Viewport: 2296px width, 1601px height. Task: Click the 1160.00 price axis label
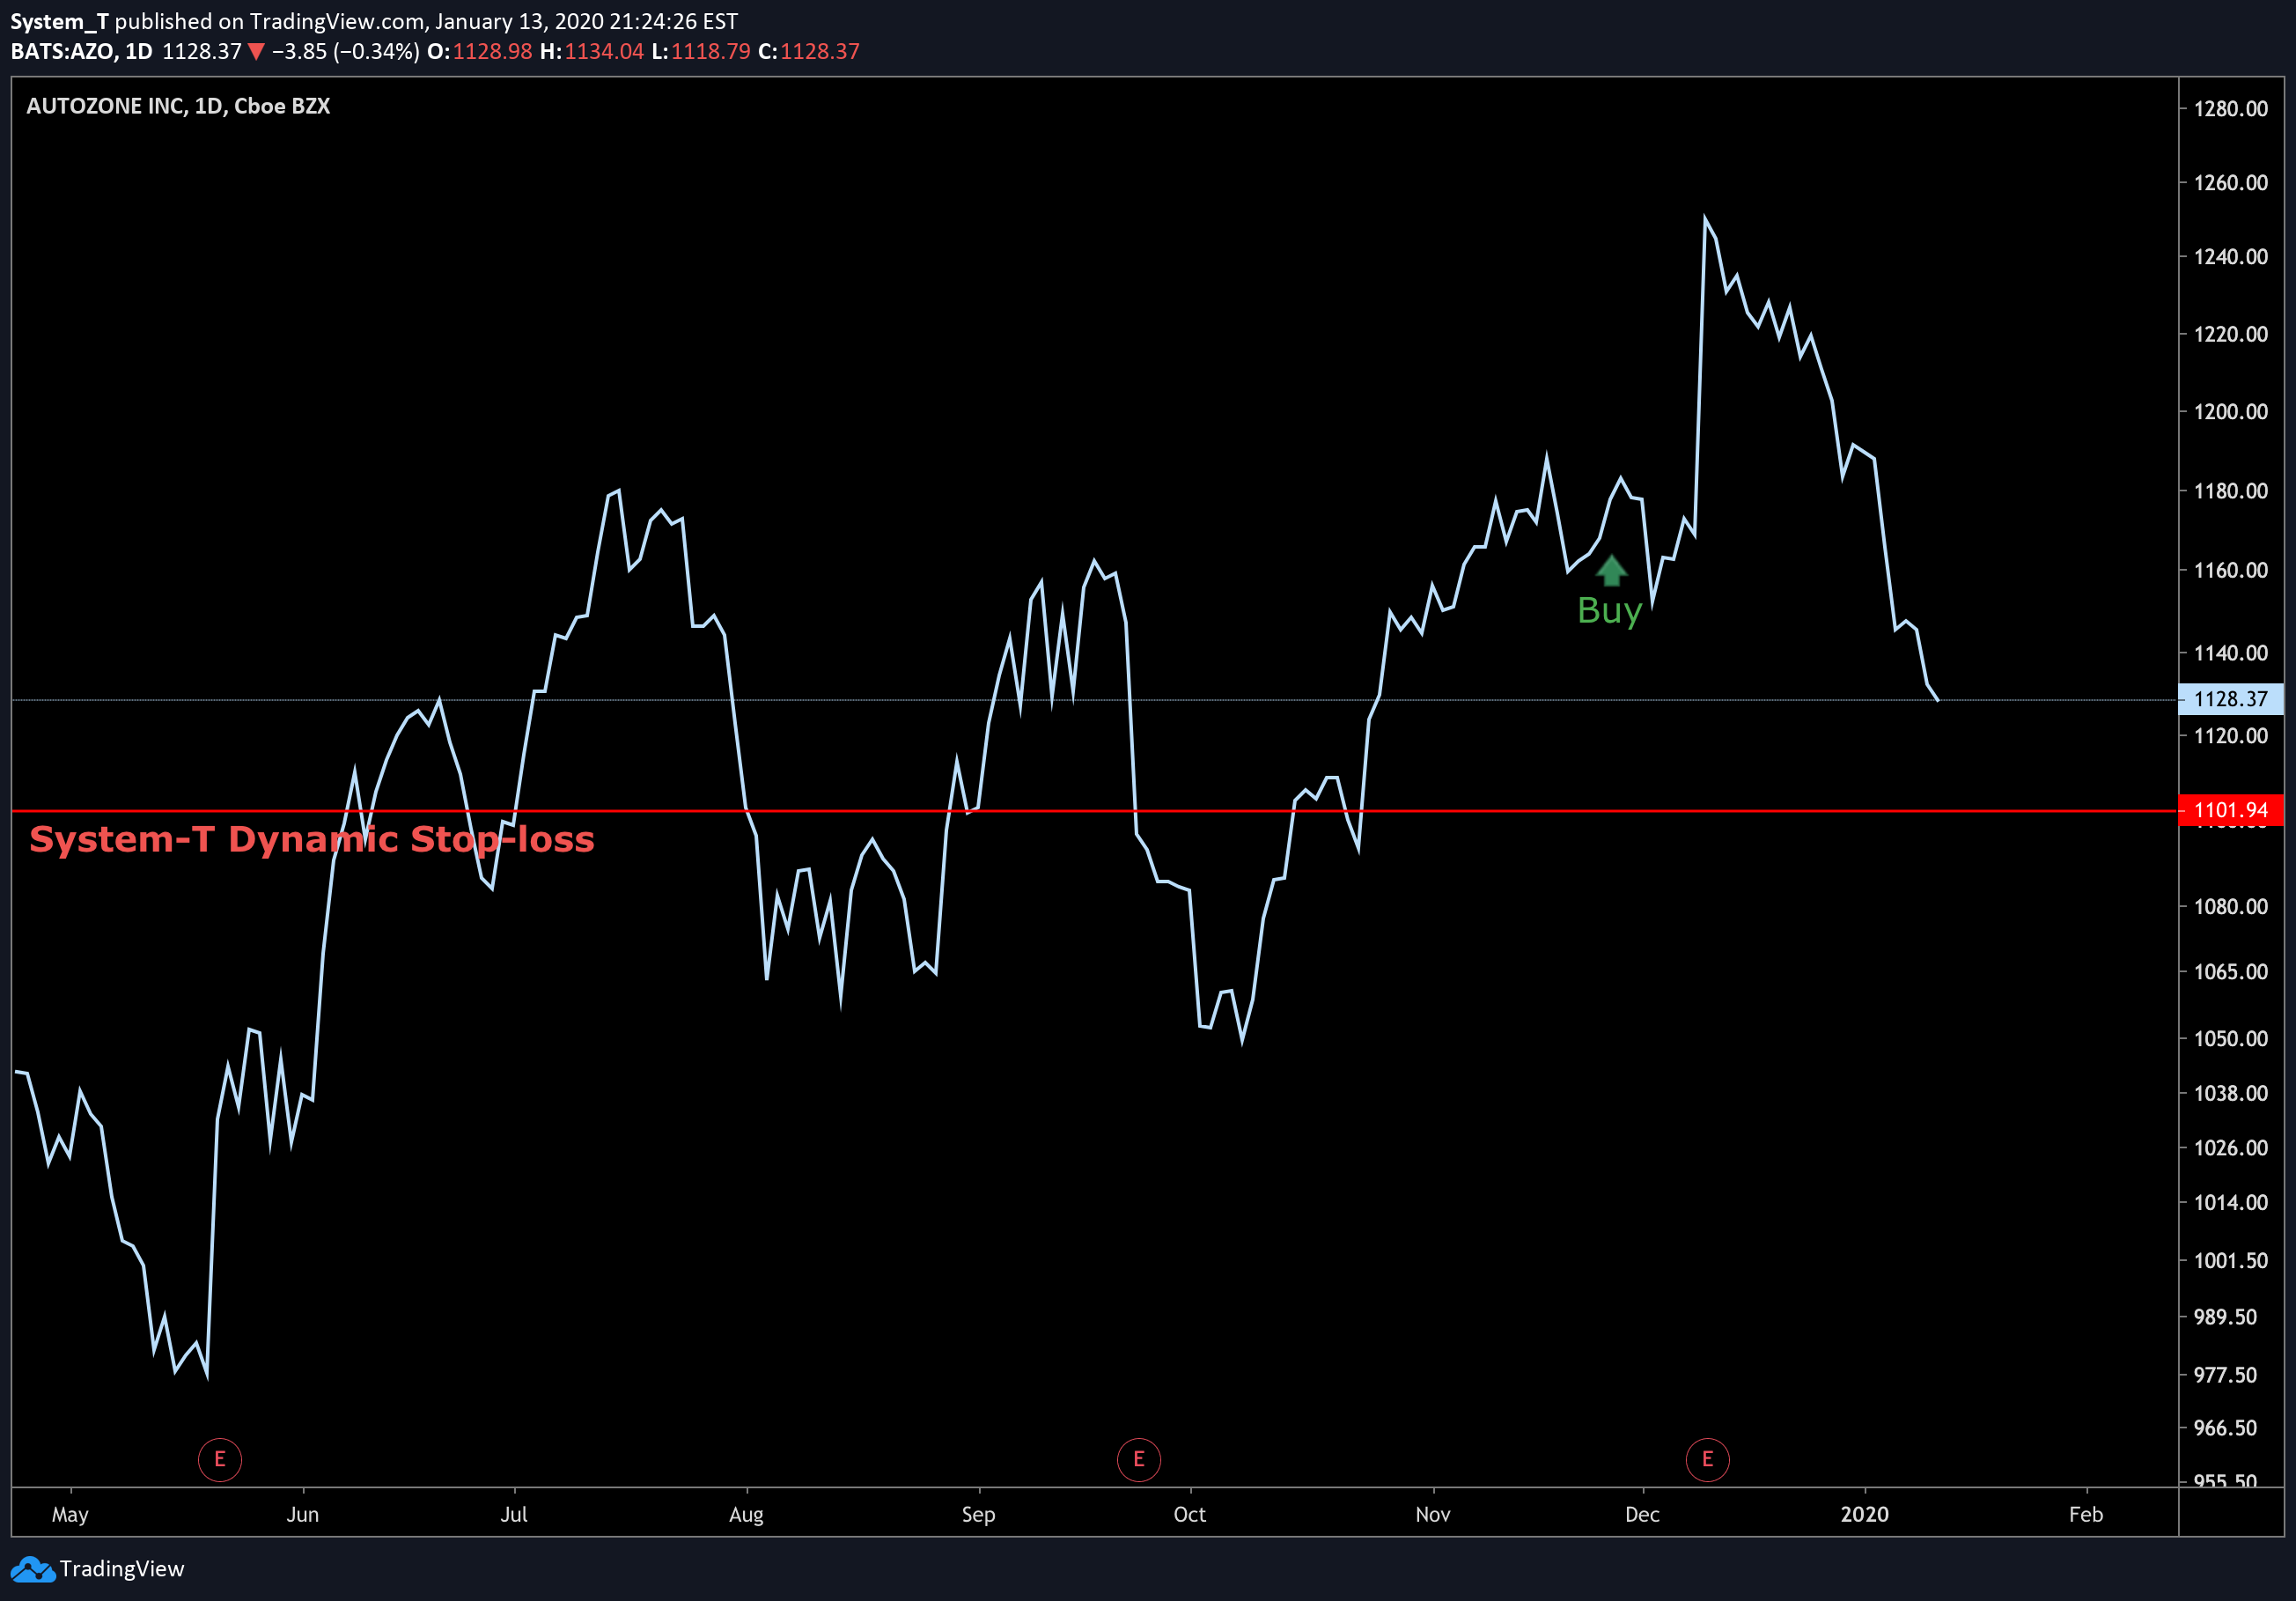point(2231,571)
